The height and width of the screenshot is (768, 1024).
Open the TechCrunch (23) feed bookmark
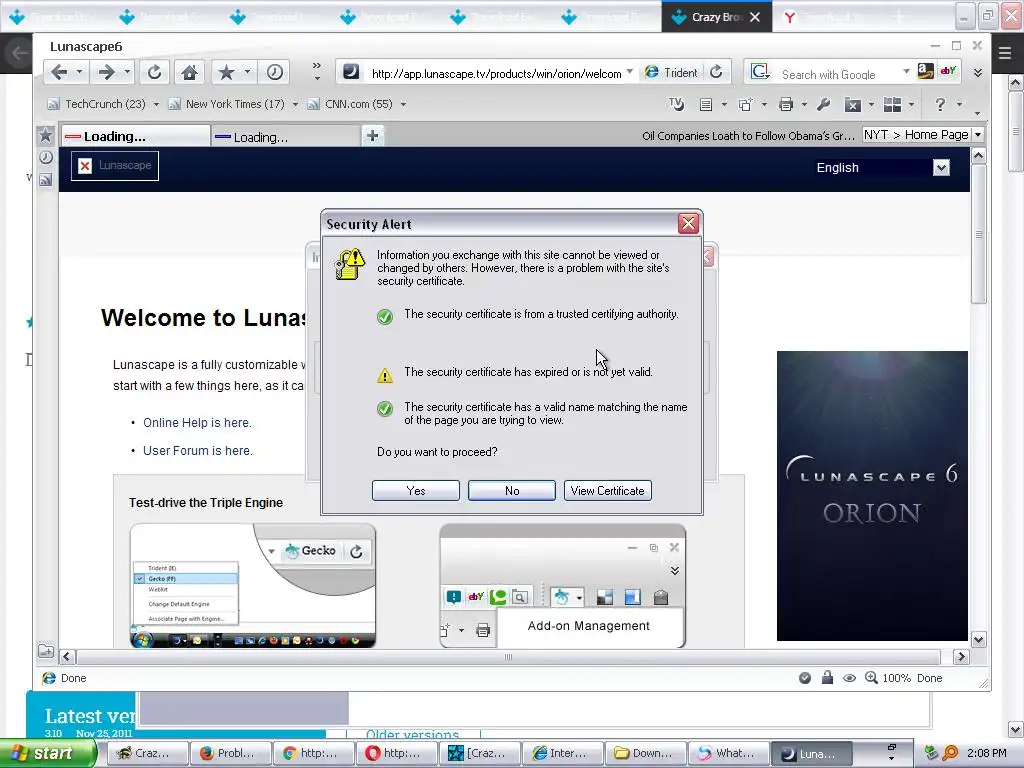(x=97, y=104)
